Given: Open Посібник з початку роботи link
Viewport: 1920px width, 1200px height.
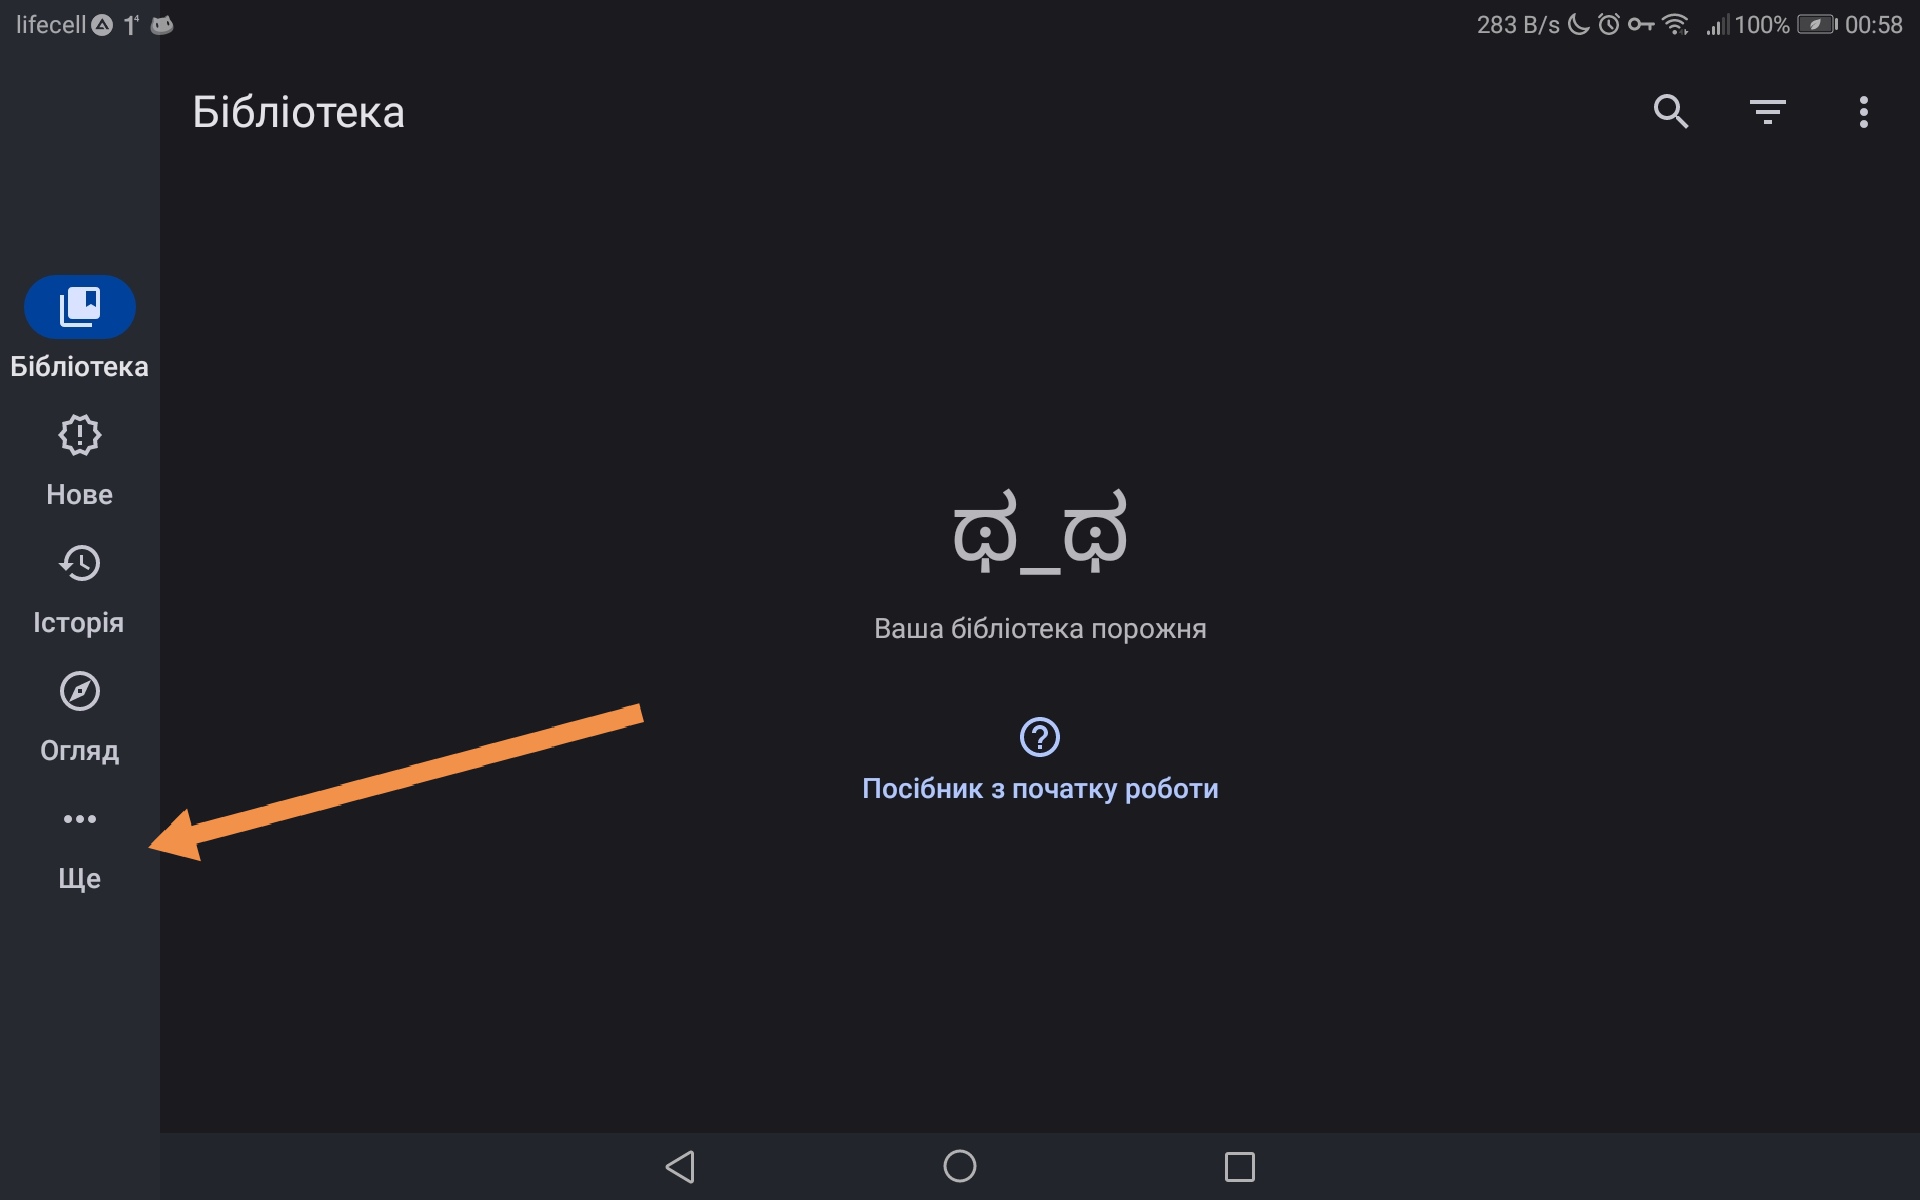Looking at the screenshot, I should tap(1040, 789).
